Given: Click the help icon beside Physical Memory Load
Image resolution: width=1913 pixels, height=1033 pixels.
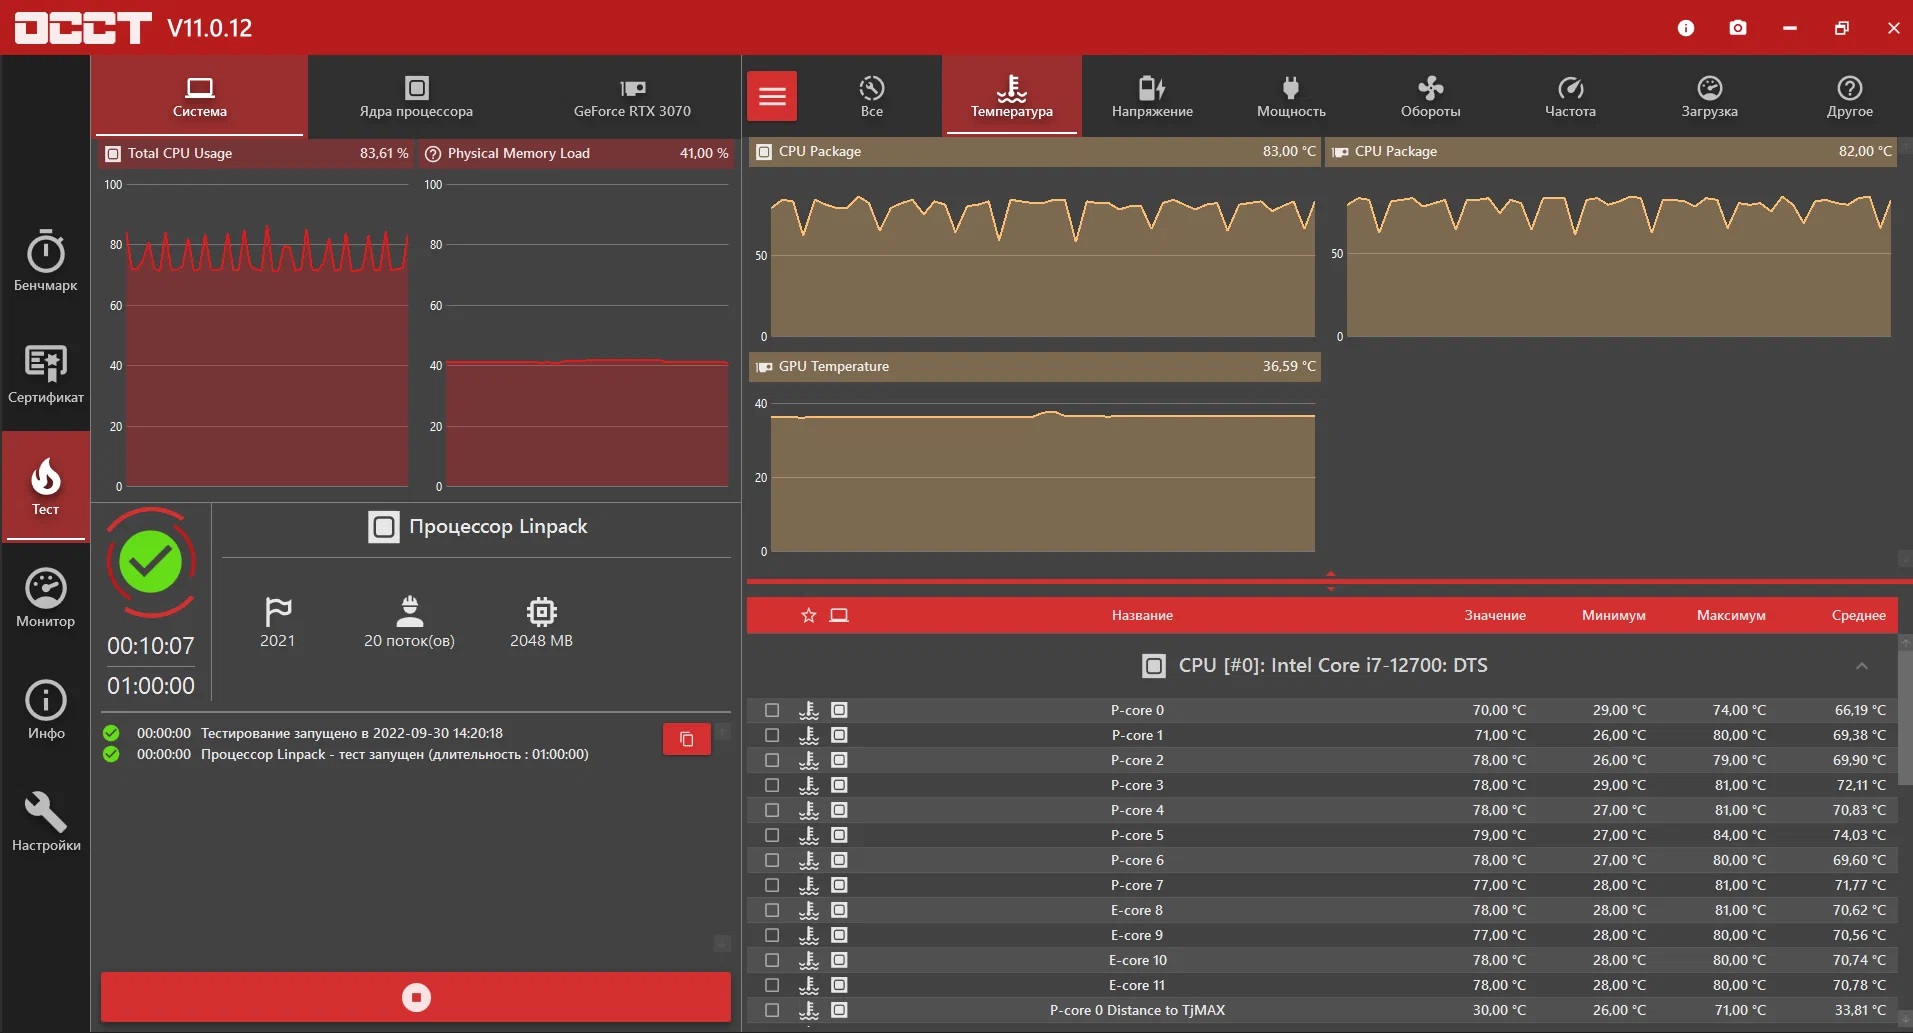Looking at the screenshot, I should tap(433, 154).
